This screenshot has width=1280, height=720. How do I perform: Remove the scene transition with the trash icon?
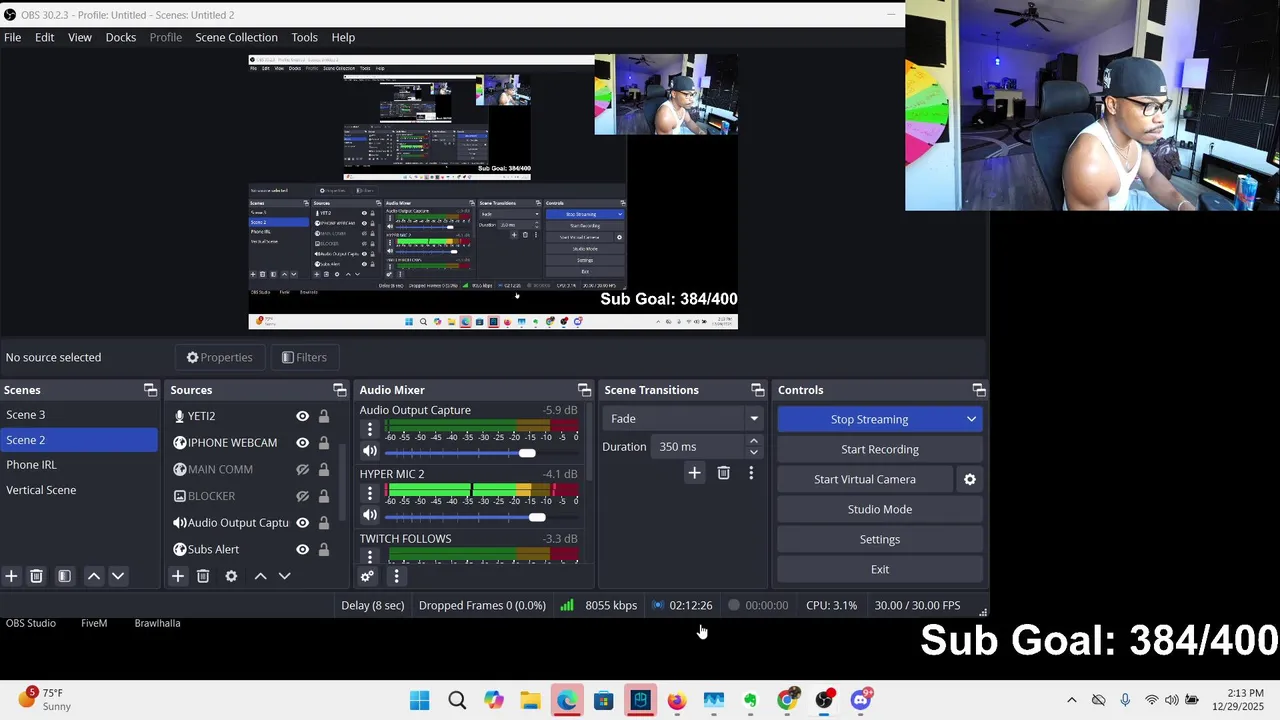723,473
